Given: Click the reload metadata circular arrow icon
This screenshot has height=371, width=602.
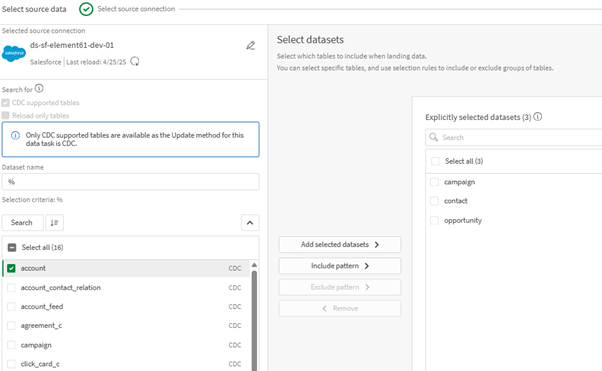Looking at the screenshot, I should 135,61.
